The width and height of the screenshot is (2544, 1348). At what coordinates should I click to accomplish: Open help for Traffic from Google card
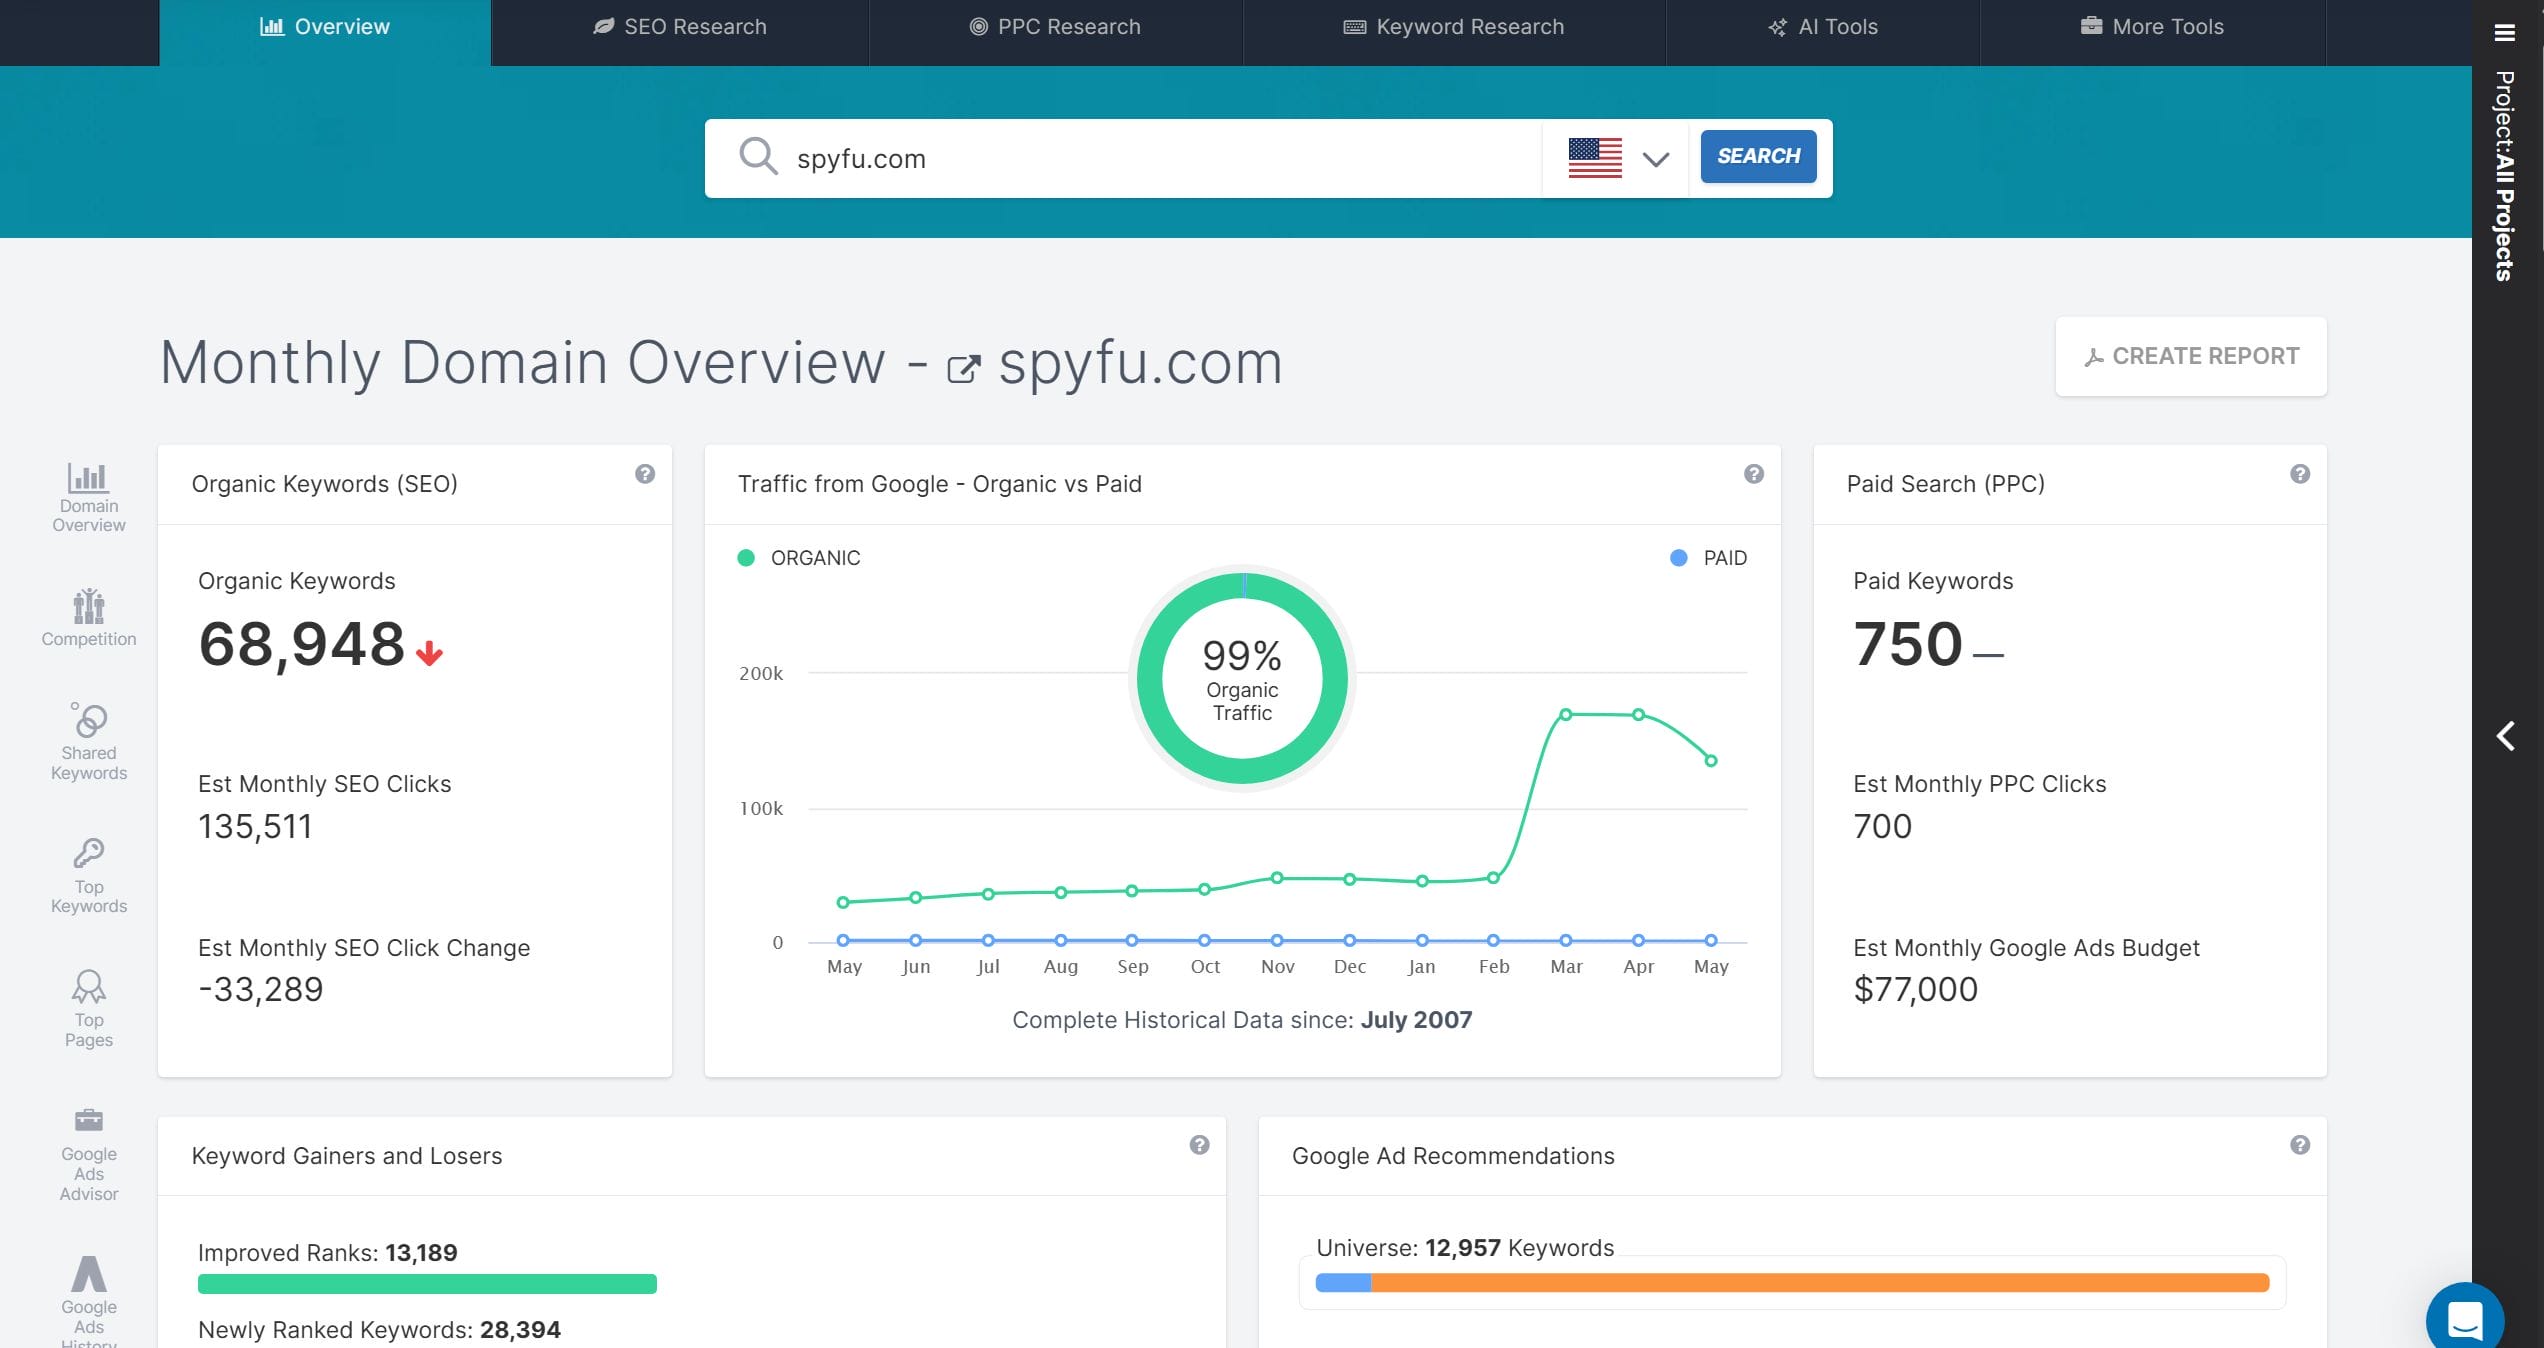tap(1754, 474)
